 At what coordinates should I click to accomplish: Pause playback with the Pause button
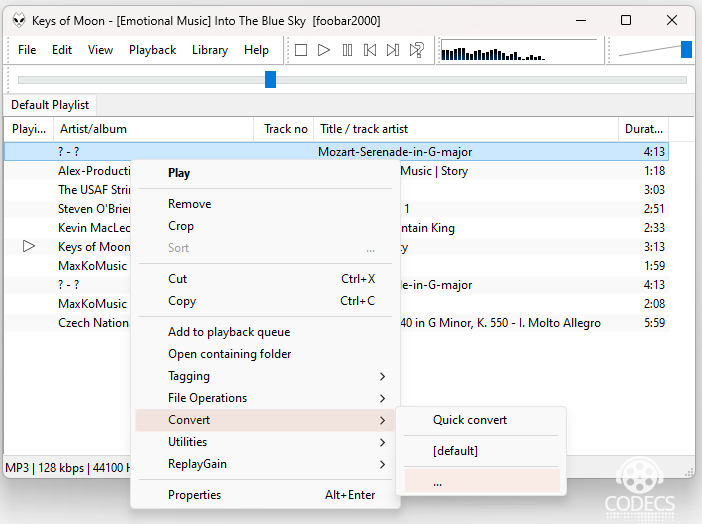point(347,50)
